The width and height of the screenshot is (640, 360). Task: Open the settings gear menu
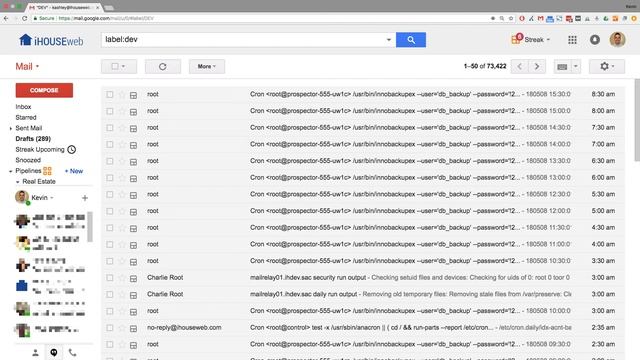[607, 67]
